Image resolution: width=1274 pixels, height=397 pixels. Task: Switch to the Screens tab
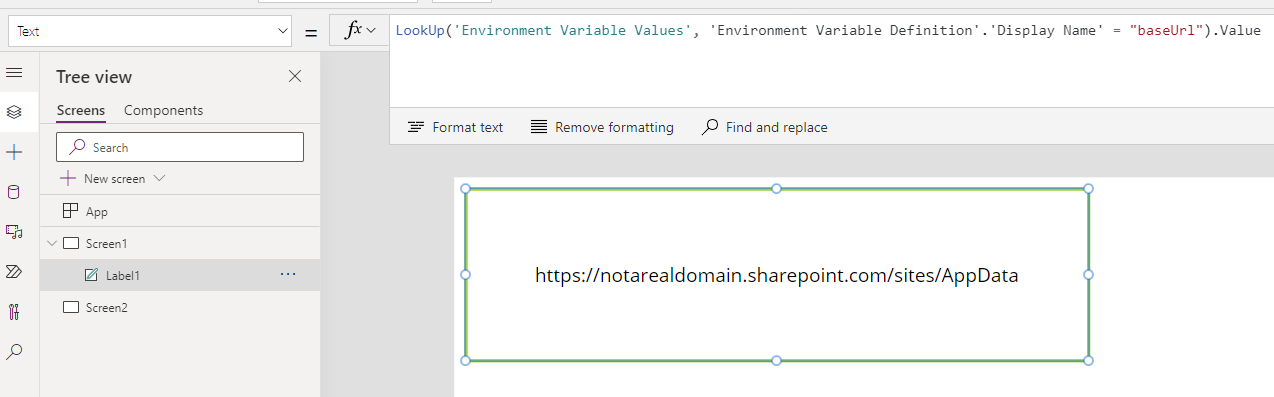point(81,110)
